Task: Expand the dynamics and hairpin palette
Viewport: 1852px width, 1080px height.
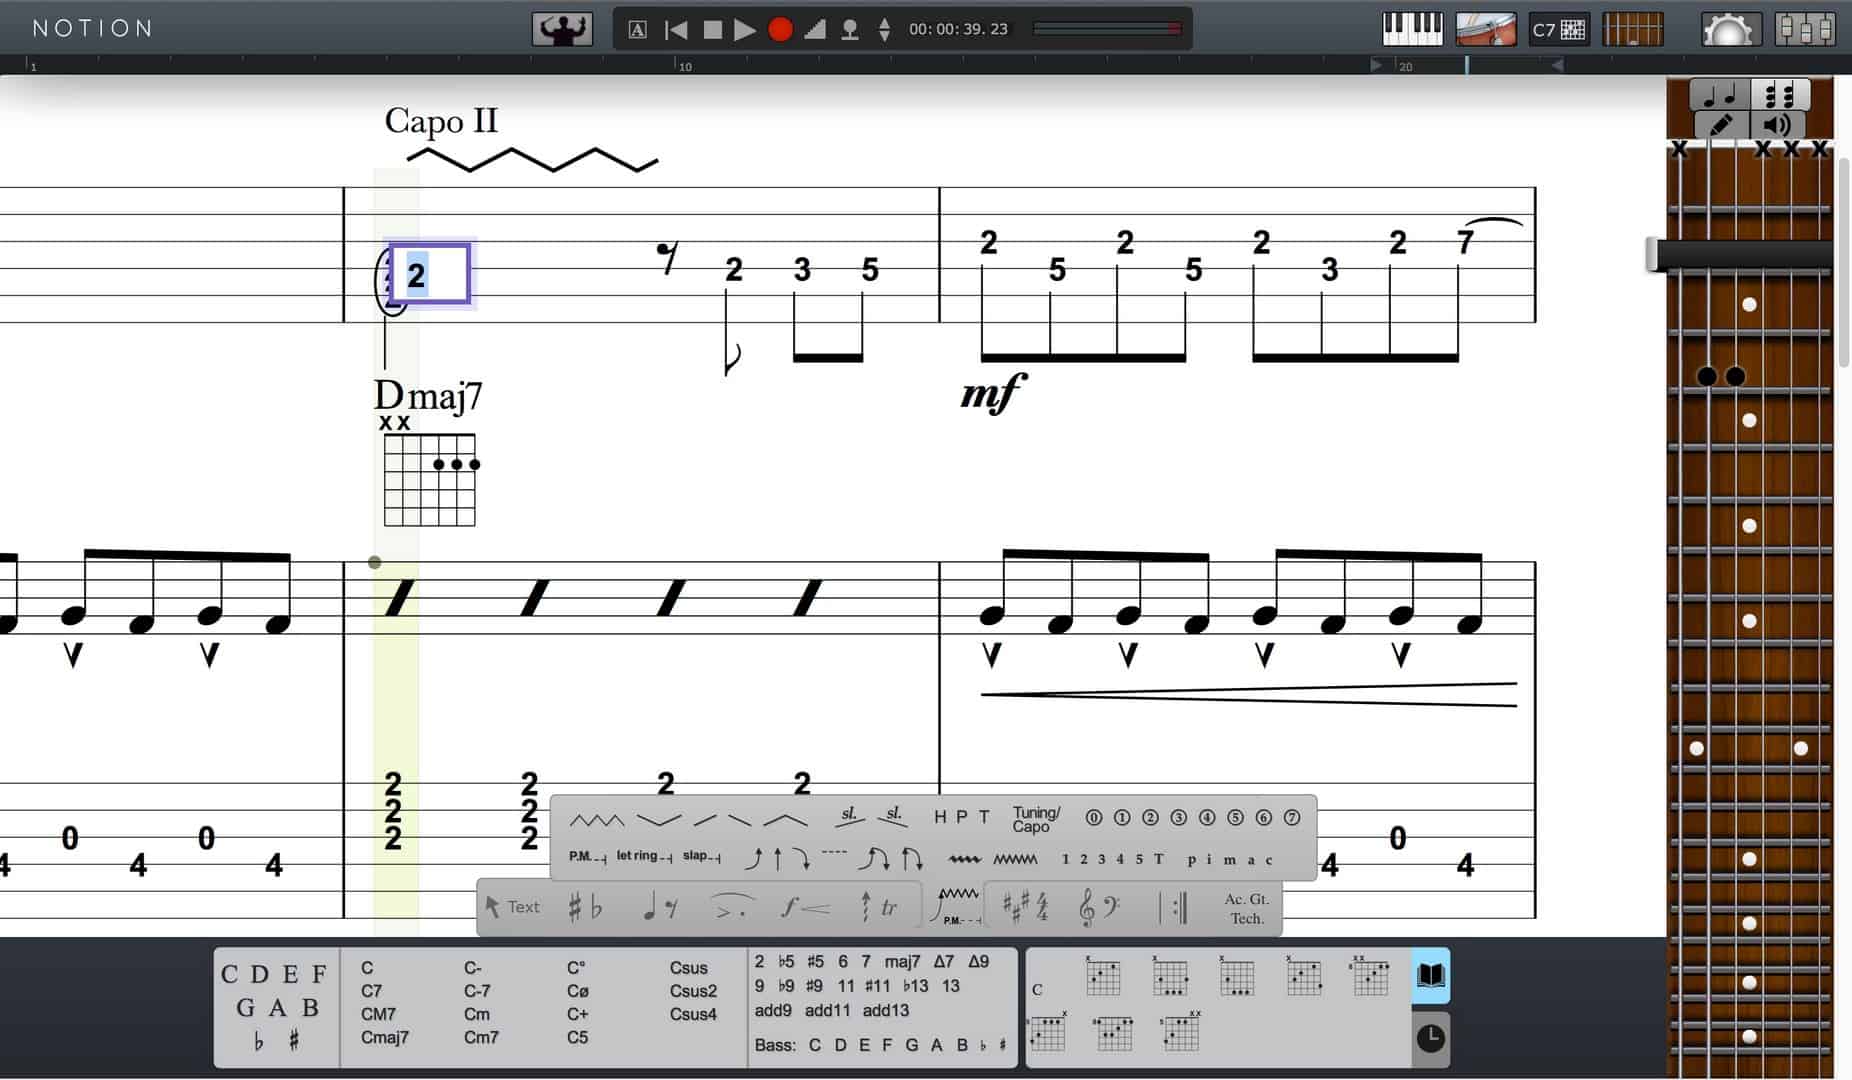Action: pos(805,908)
